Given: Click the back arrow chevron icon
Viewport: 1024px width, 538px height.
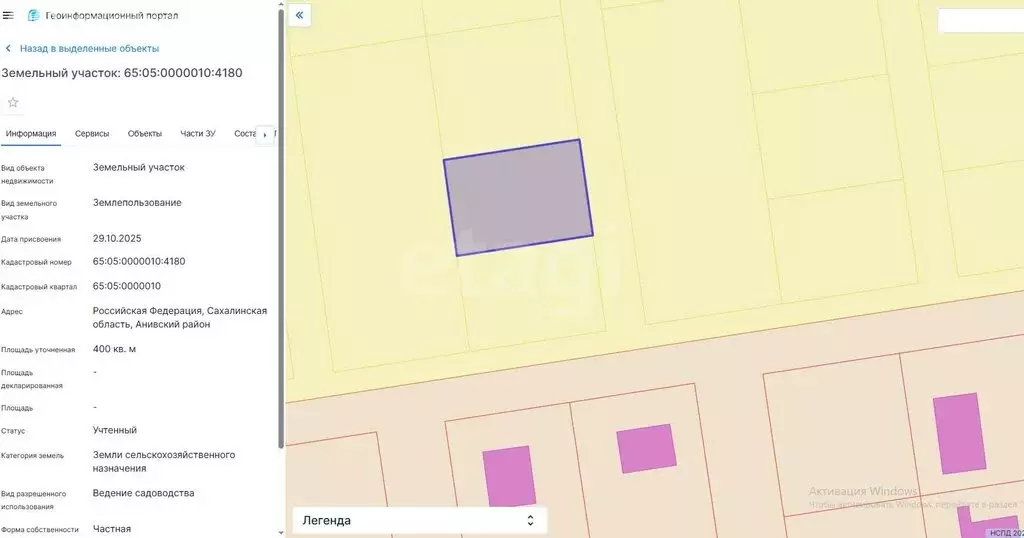Looking at the screenshot, I should pyautogui.click(x=9, y=48).
